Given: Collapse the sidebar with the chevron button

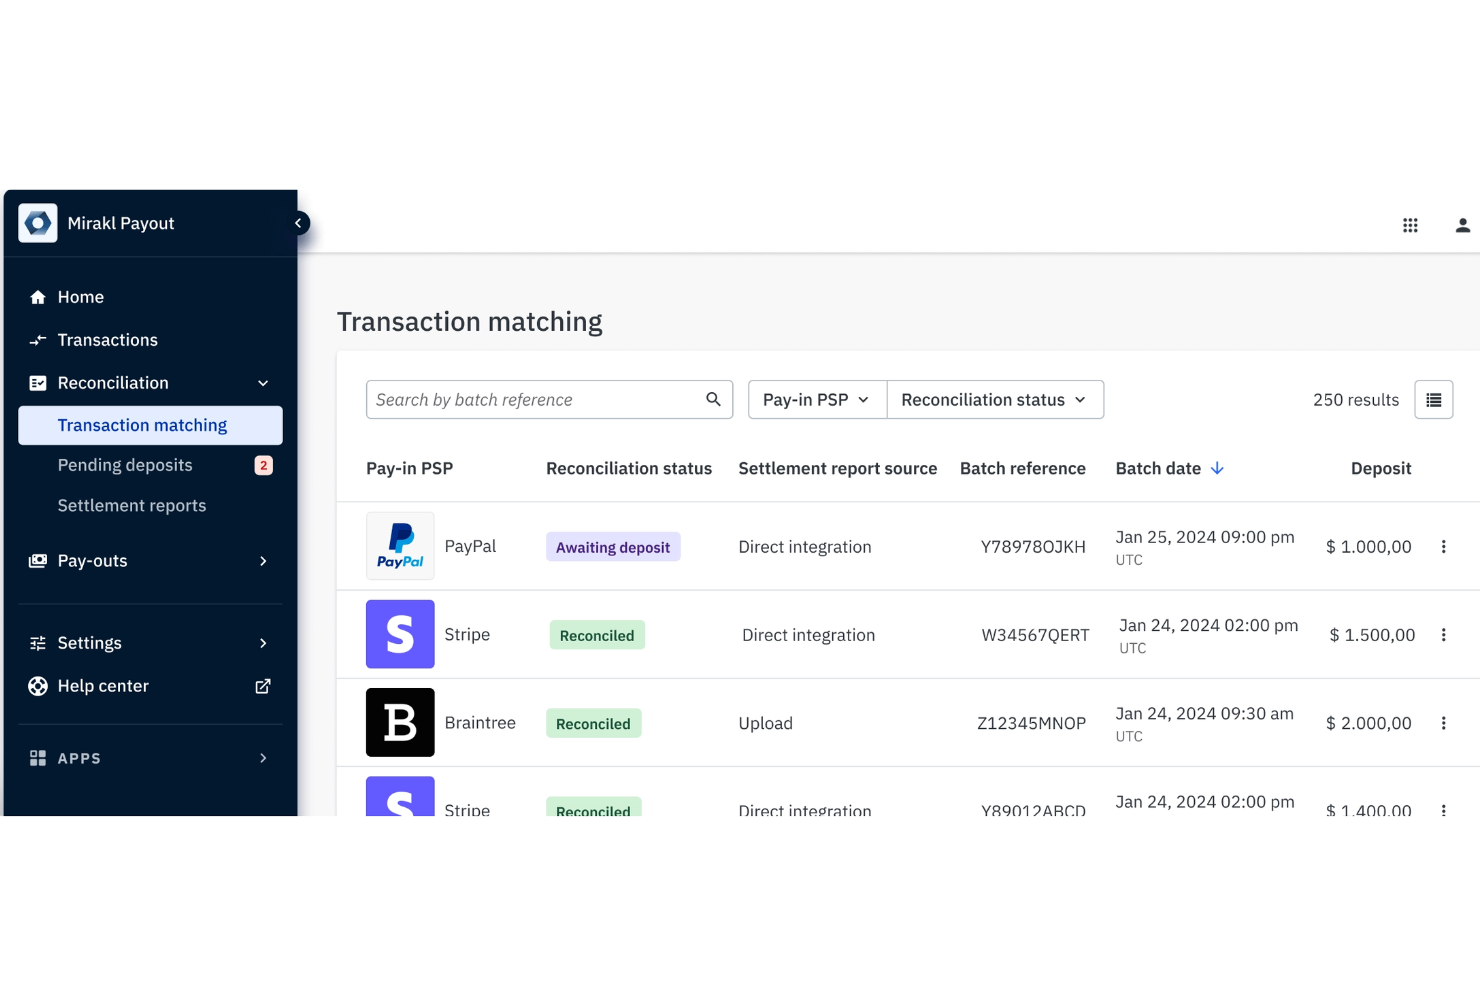Looking at the screenshot, I should 298,223.
